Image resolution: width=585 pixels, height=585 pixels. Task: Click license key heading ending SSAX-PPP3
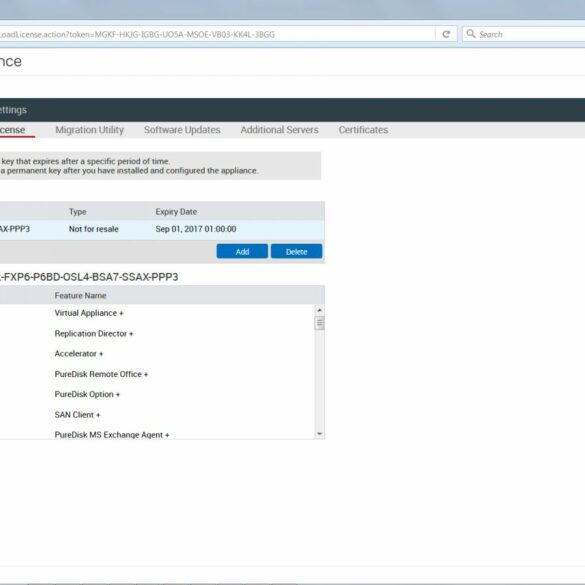89,277
